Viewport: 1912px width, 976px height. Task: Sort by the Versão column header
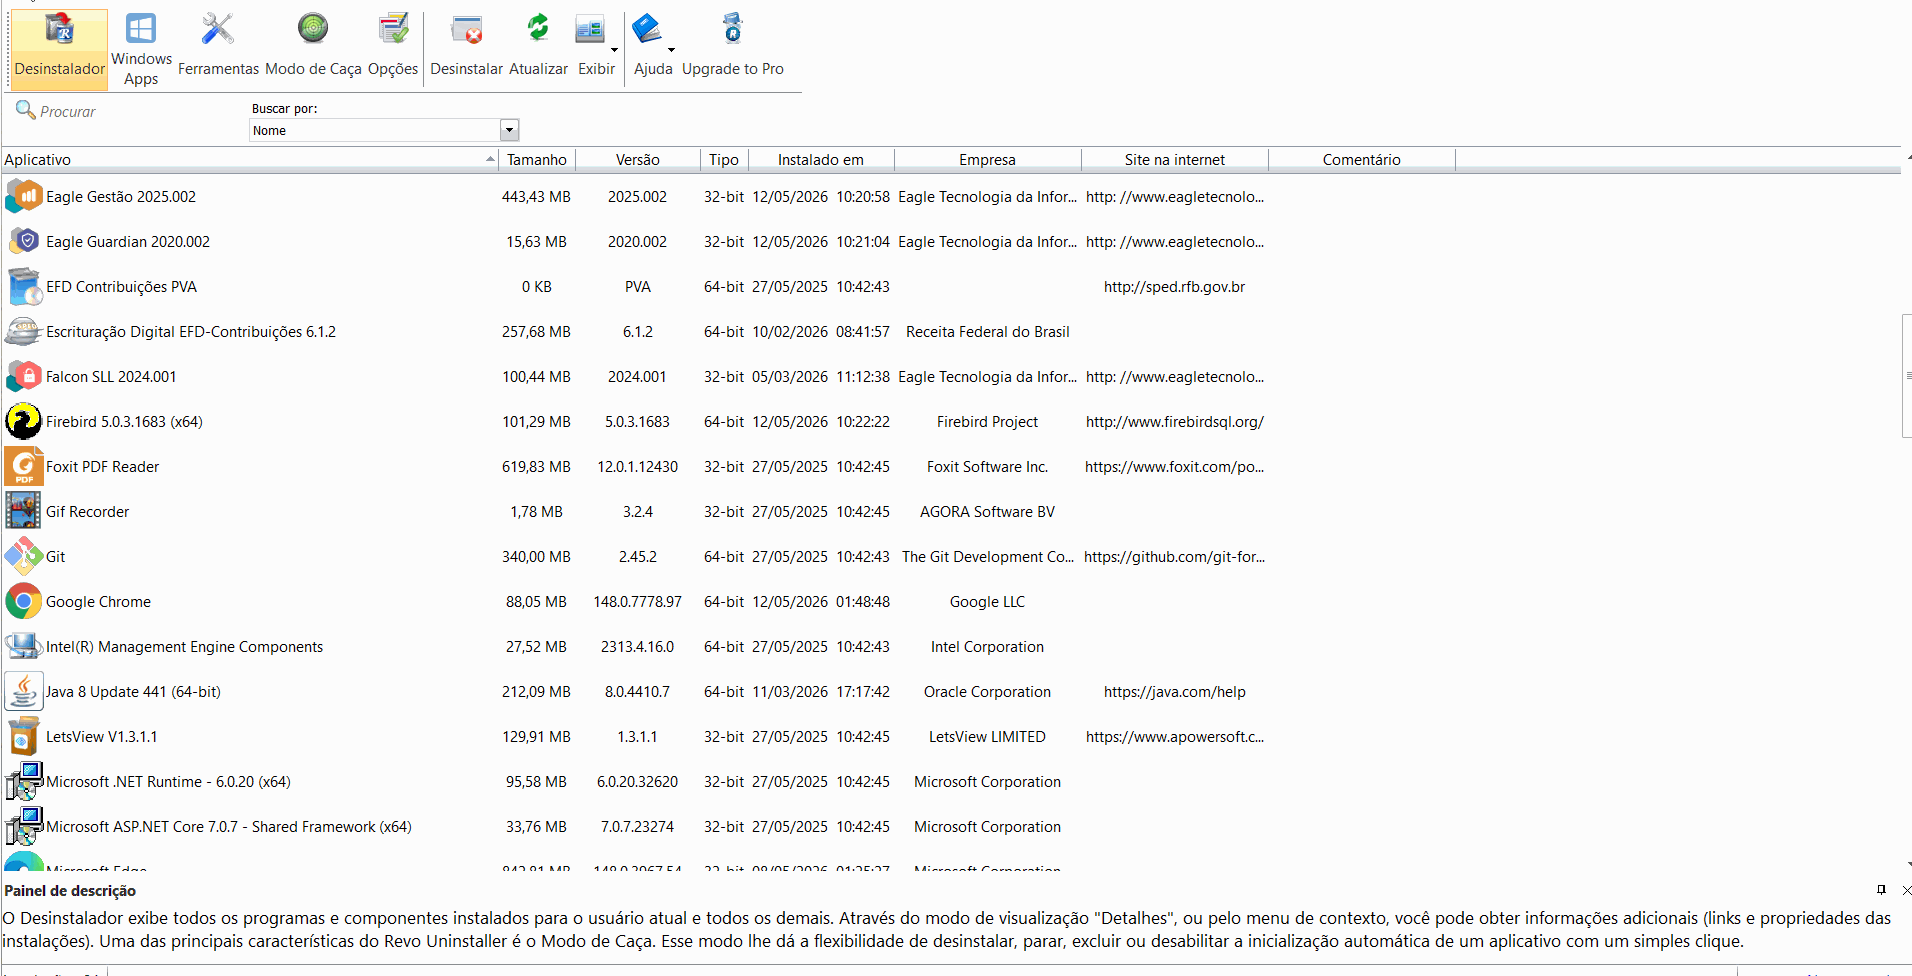click(x=638, y=160)
